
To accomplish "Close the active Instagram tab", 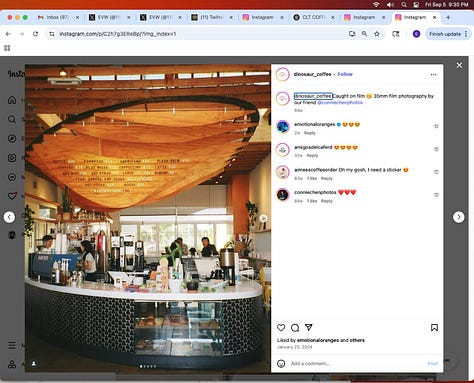I will click(434, 17).
